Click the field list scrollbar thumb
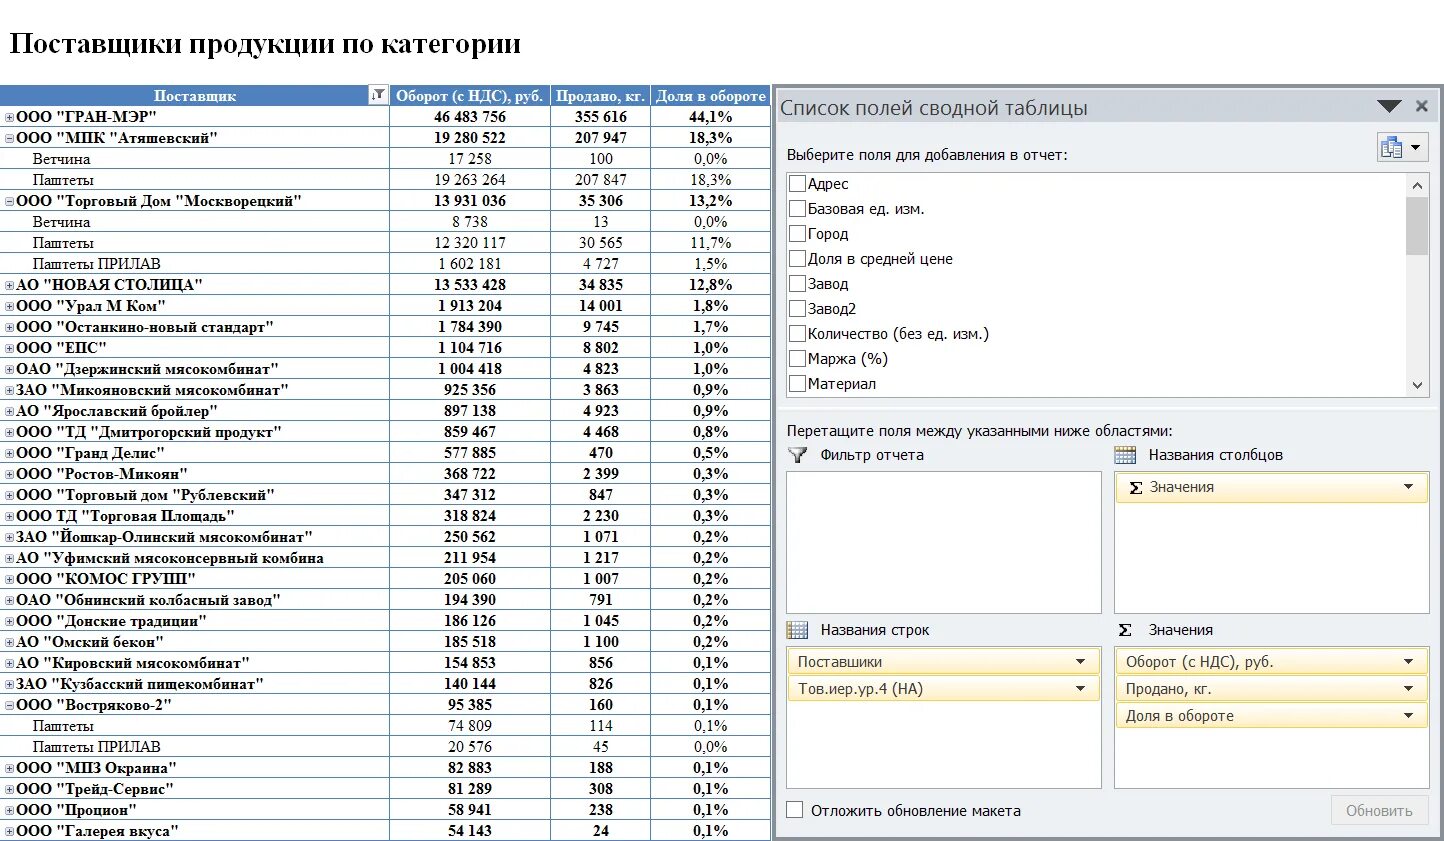This screenshot has height=841, width=1444. tap(1417, 226)
